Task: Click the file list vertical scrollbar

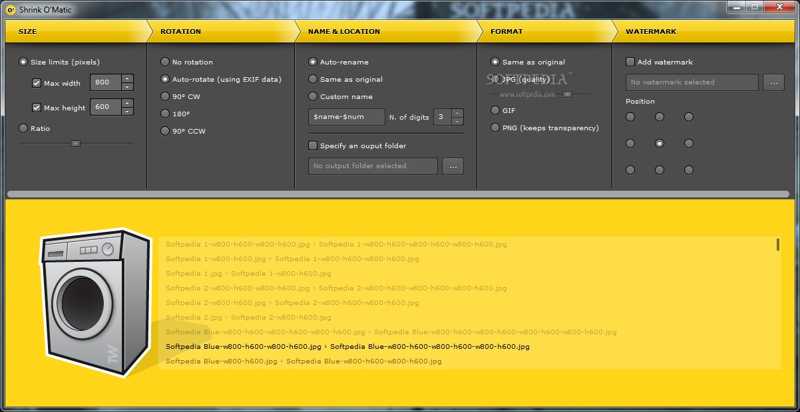Action: (777, 245)
